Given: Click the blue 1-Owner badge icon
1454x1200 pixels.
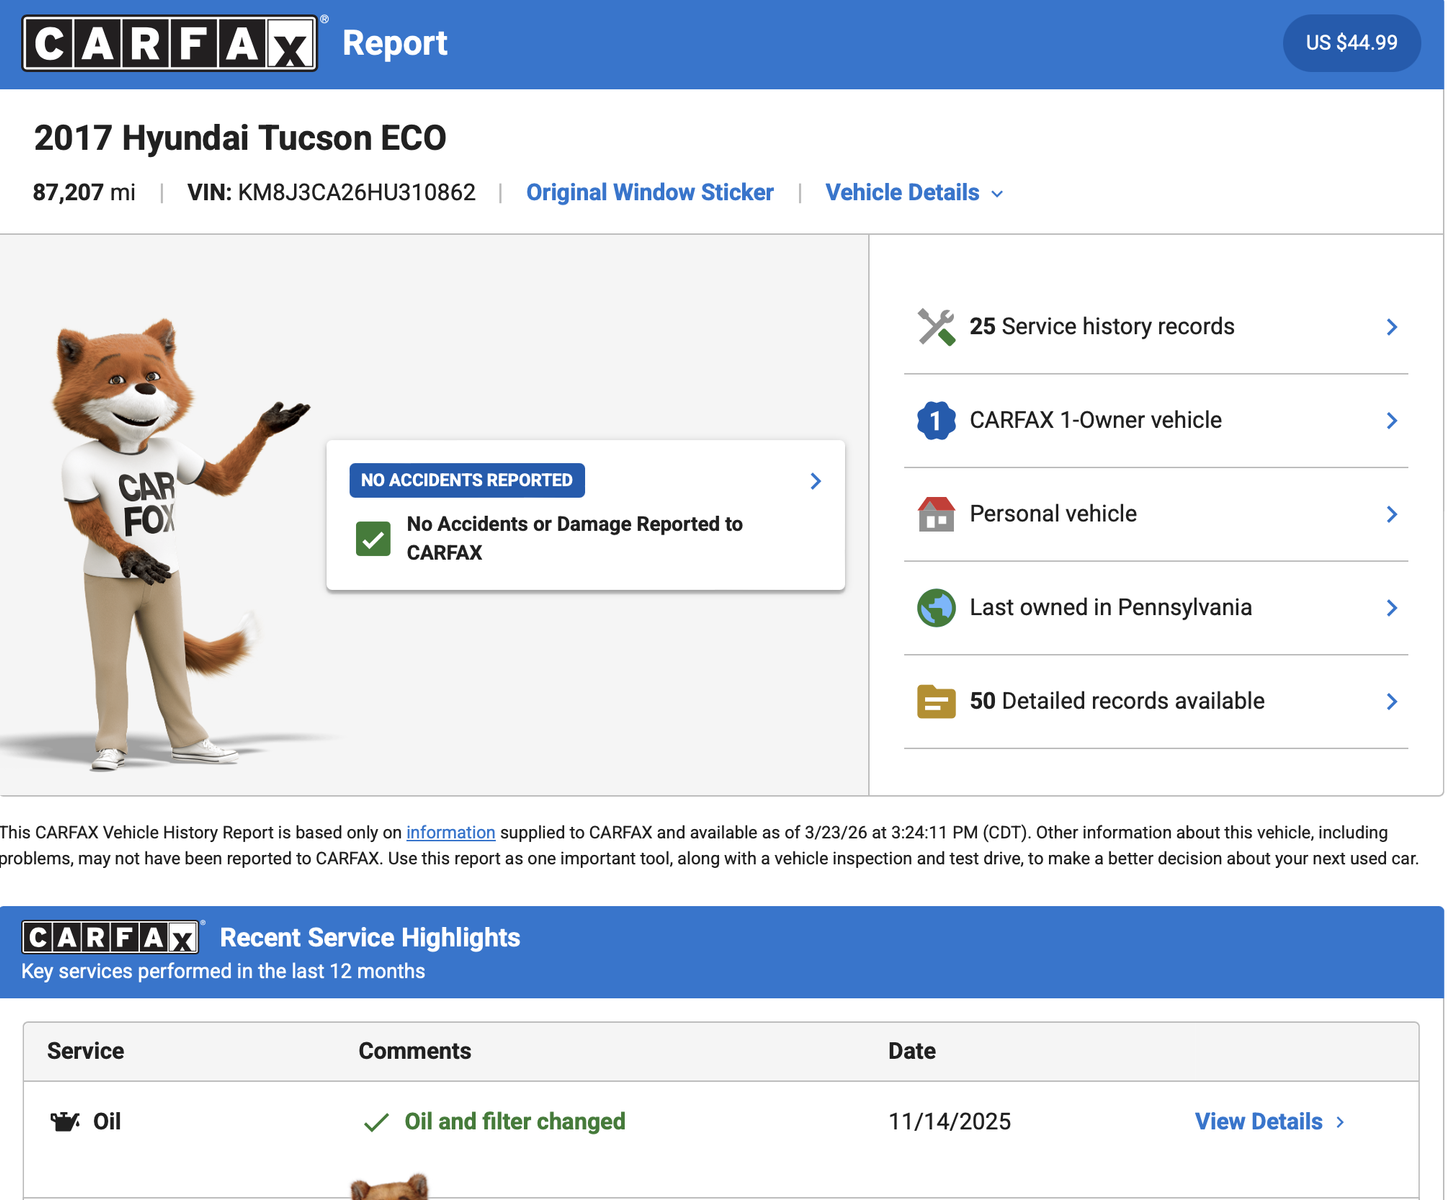Looking at the screenshot, I should pyautogui.click(x=936, y=421).
